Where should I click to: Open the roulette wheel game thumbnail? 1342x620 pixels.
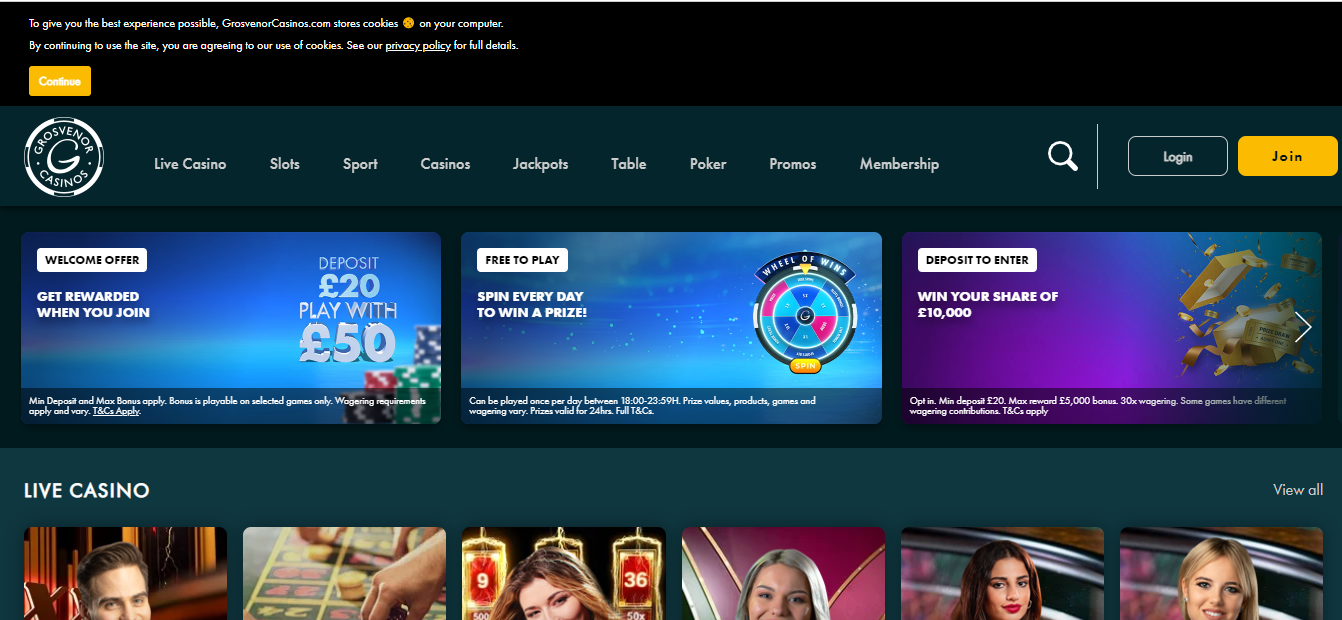[344, 574]
